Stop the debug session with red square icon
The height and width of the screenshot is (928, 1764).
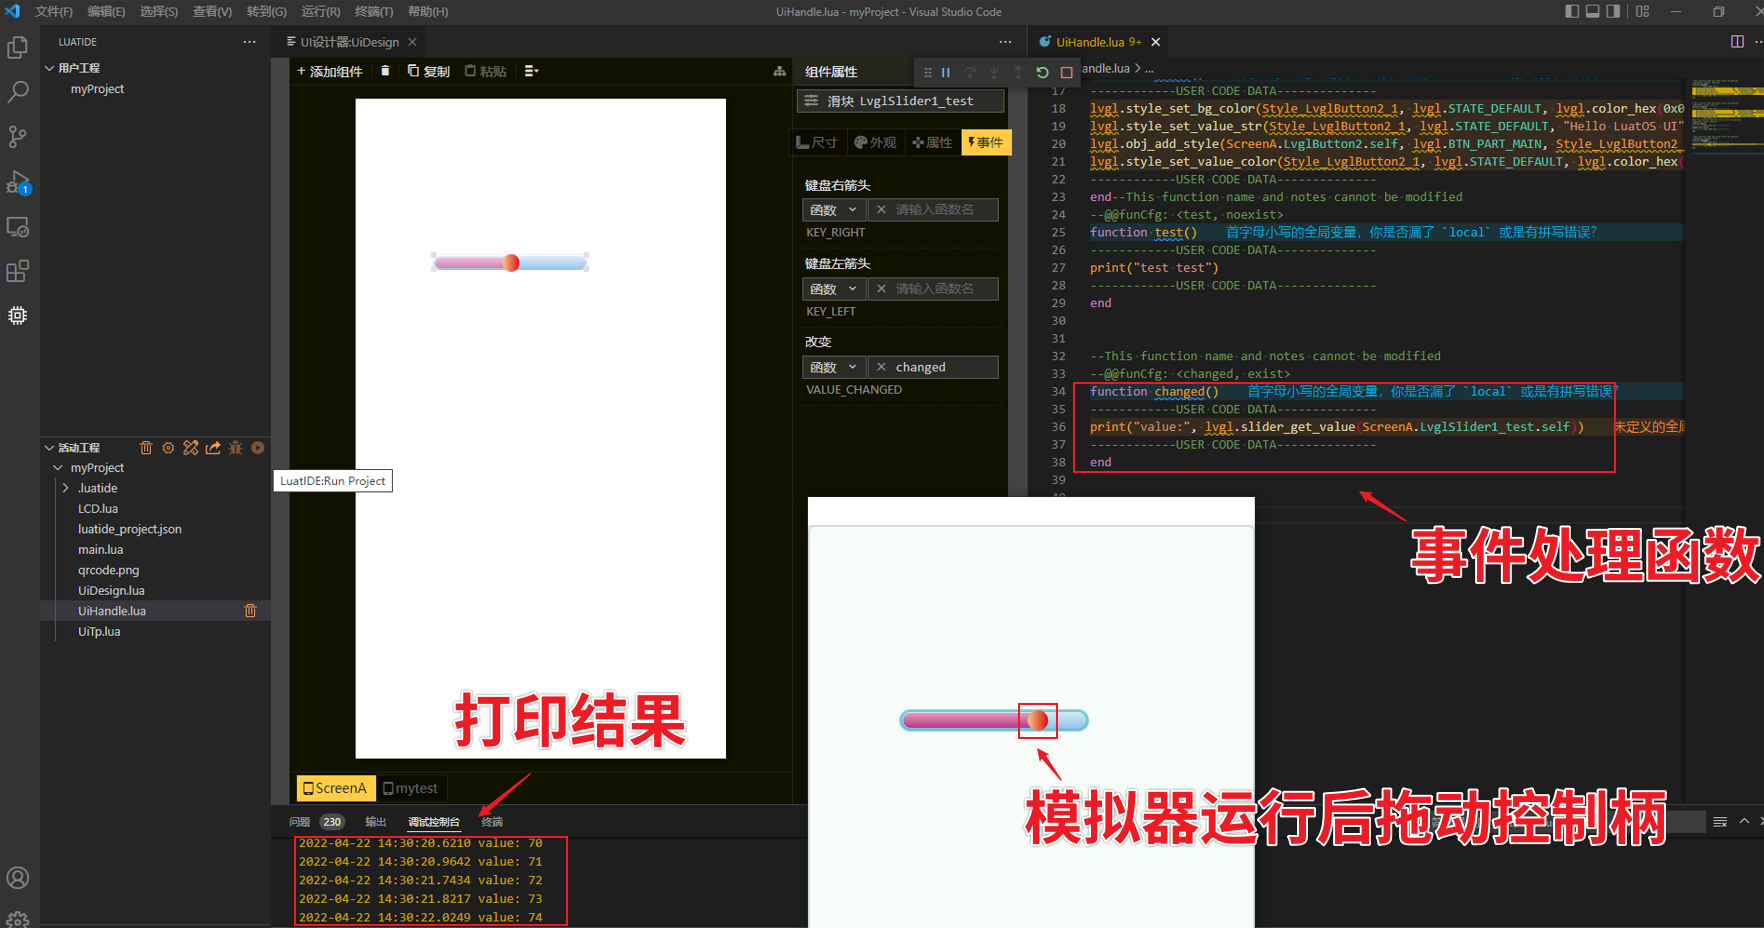pyautogui.click(x=1067, y=72)
